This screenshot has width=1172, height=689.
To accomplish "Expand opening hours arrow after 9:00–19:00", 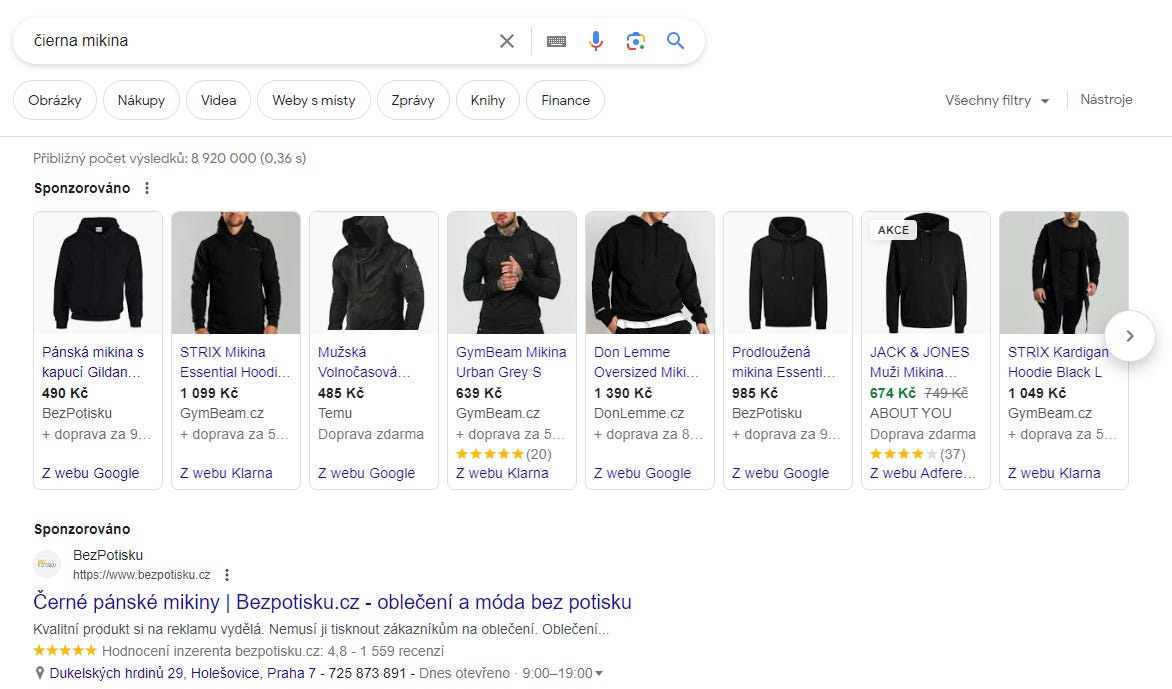I will pos(599,673).
